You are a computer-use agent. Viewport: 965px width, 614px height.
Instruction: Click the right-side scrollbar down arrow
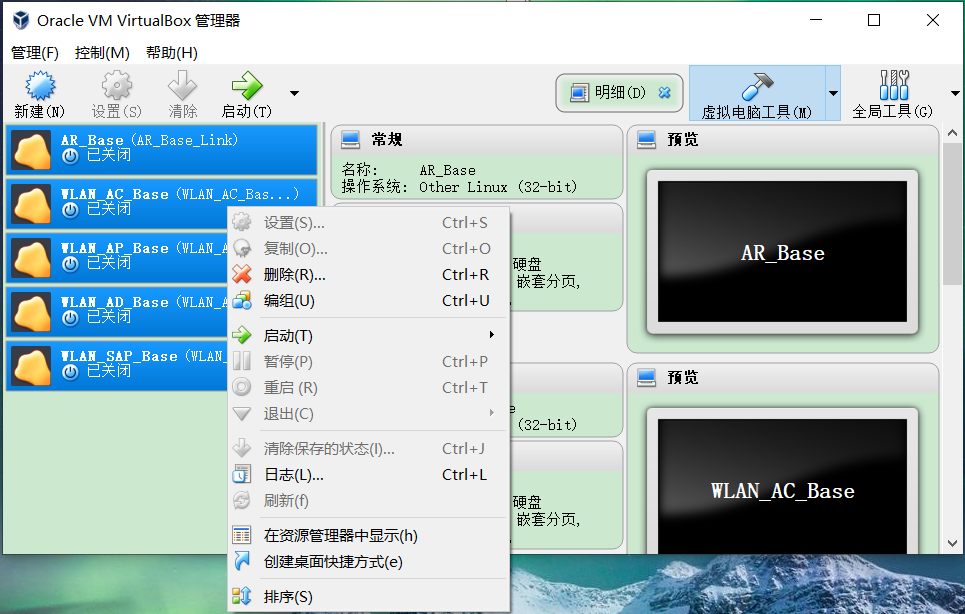(x=953, y=543)
